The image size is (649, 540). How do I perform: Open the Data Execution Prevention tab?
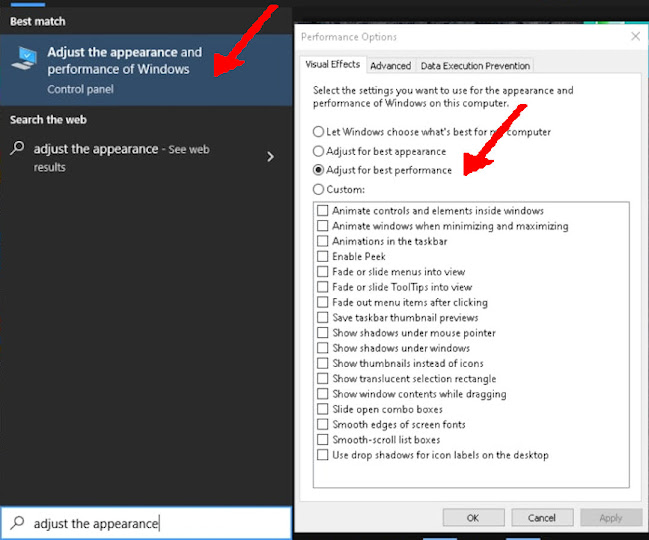tap(475, 66)
